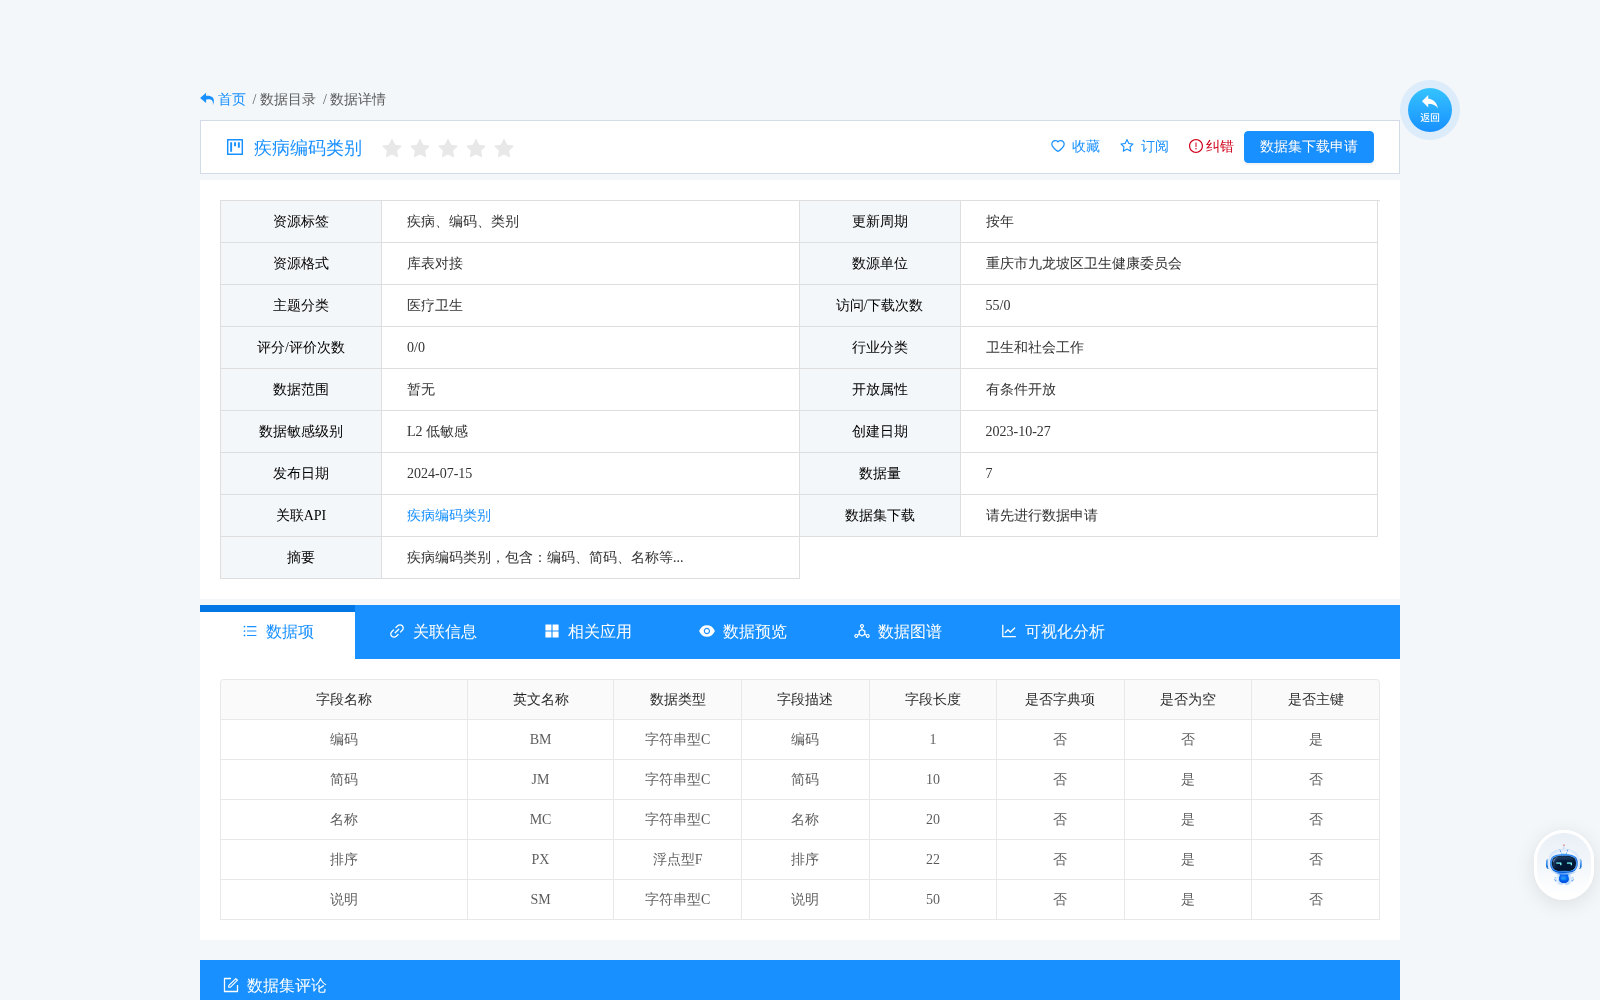Viewport: 1600px width, 1000px height.
Task: Click the 纠错 warning icon
Action: pos(1196,146)
